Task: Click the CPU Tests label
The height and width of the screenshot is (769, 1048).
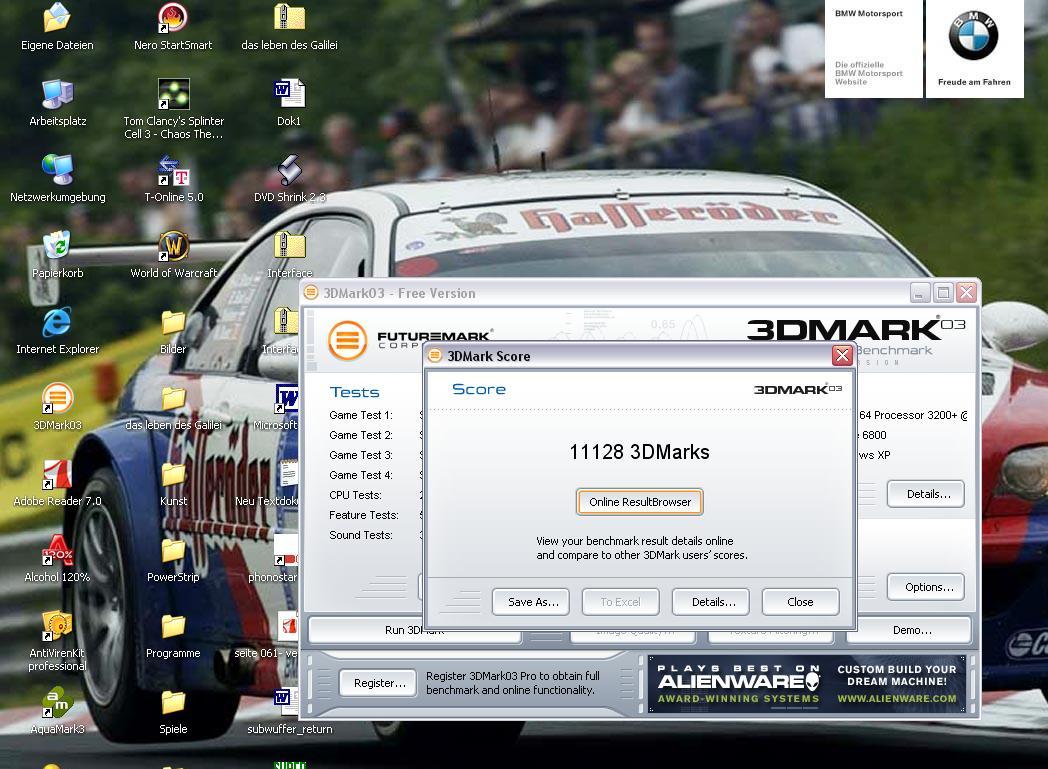Action: coord(356,495)
